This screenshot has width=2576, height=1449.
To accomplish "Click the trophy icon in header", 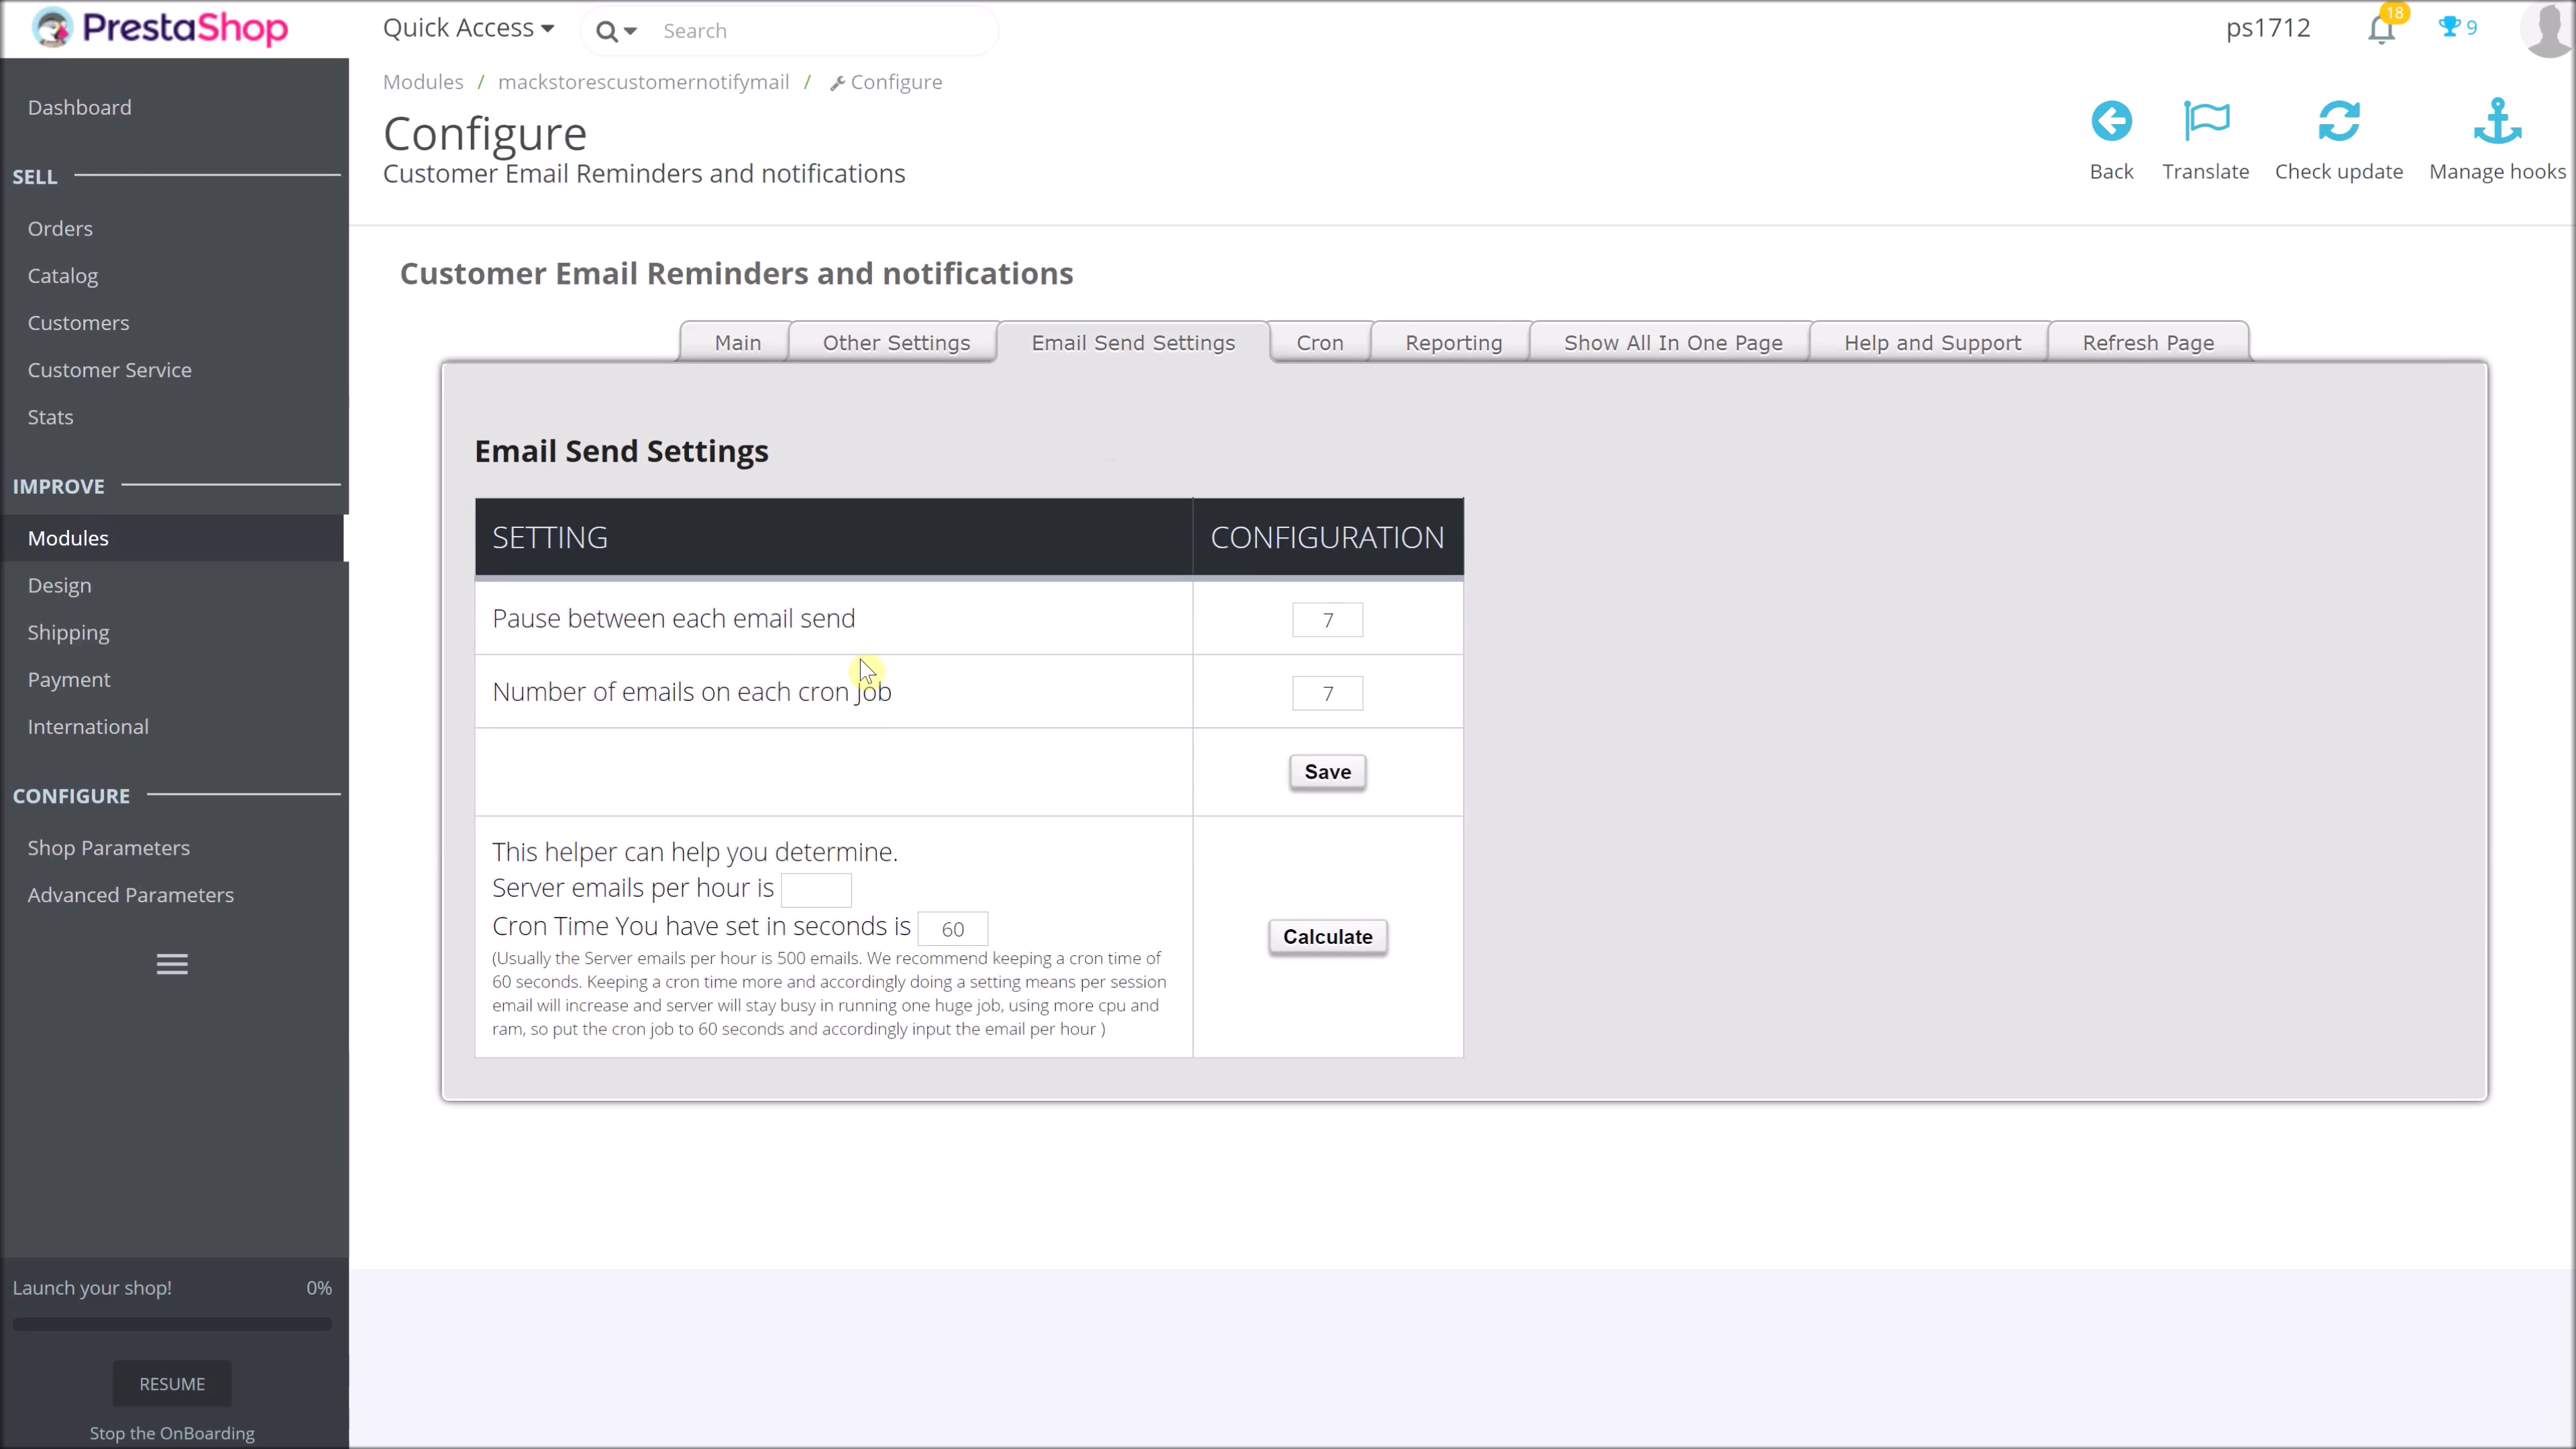I will pyautogui.click(x=2449, y=28).
